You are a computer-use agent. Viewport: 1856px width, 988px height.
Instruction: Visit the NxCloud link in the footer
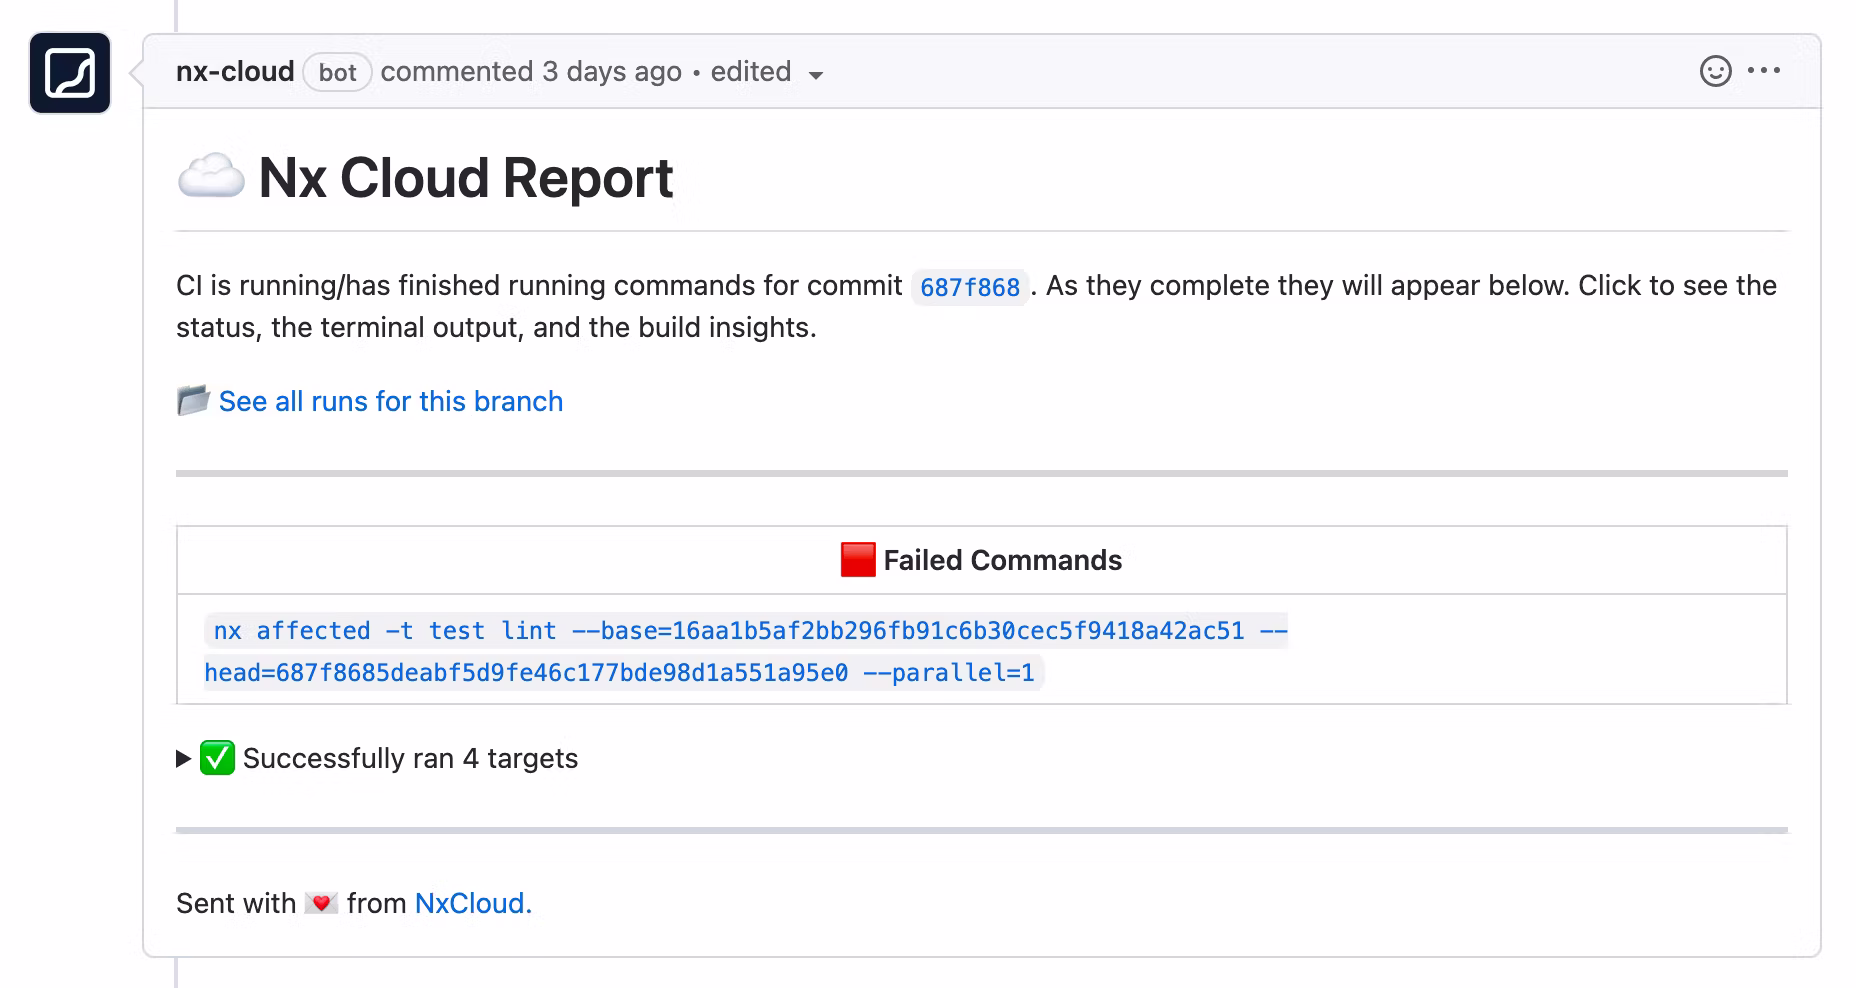[472, 904]
